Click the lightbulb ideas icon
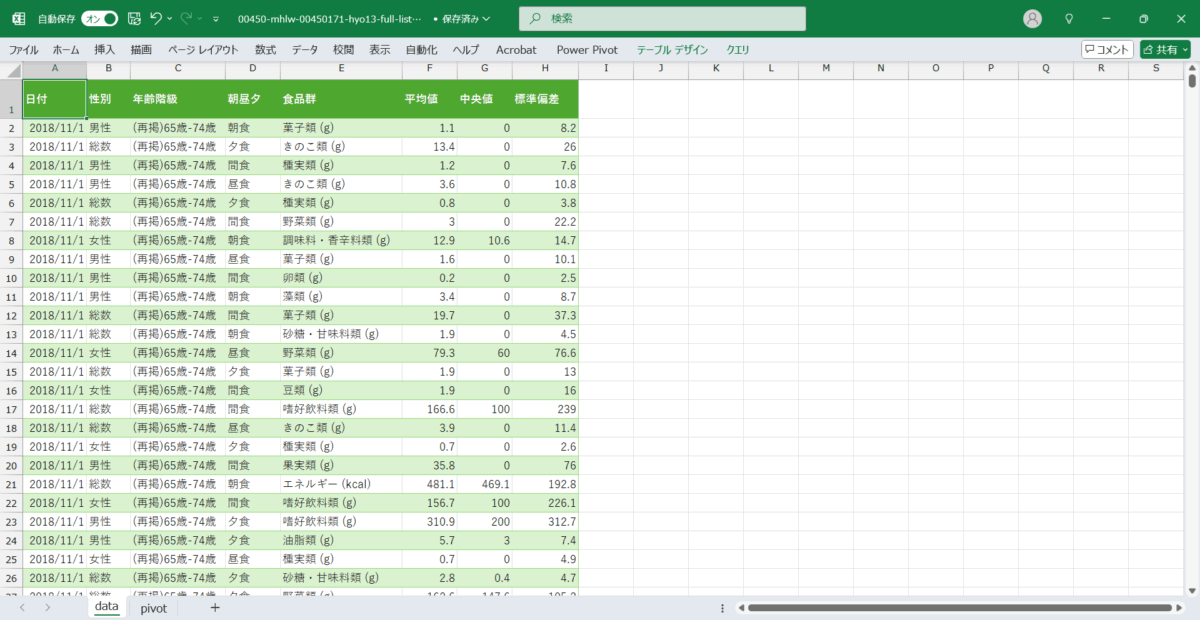 [1069, 19]
